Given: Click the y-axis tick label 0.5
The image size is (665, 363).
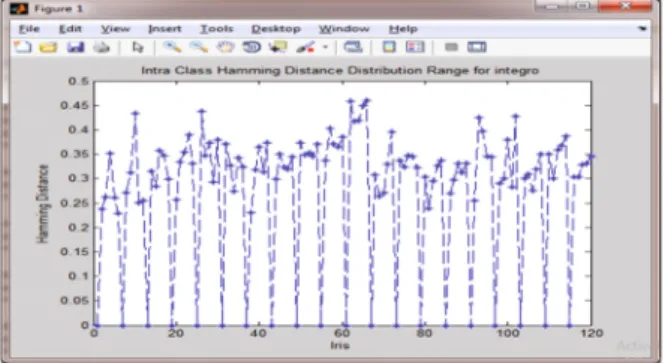Looking at the screenshot, I should [x=79, y=81].
